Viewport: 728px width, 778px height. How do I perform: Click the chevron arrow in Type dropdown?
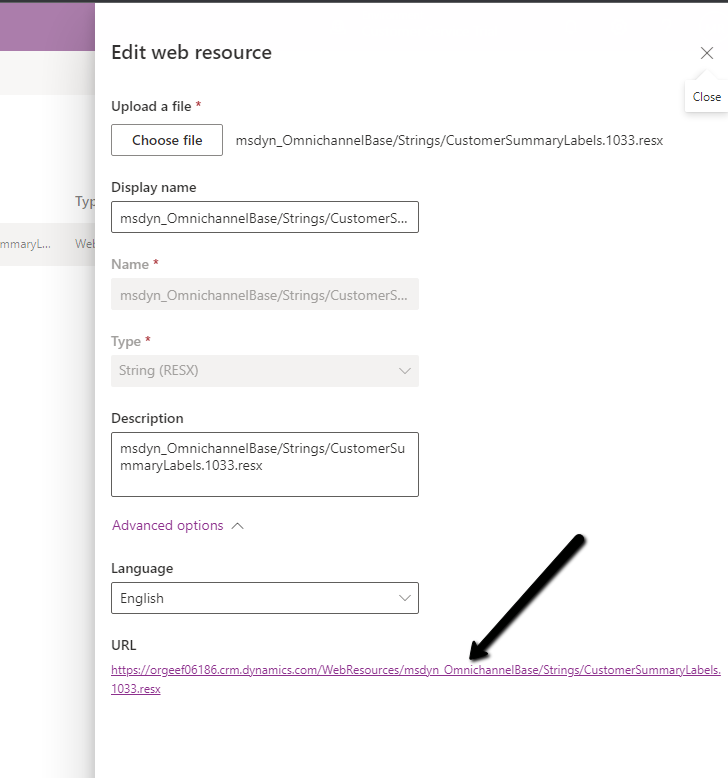click(x=405, y=371)
